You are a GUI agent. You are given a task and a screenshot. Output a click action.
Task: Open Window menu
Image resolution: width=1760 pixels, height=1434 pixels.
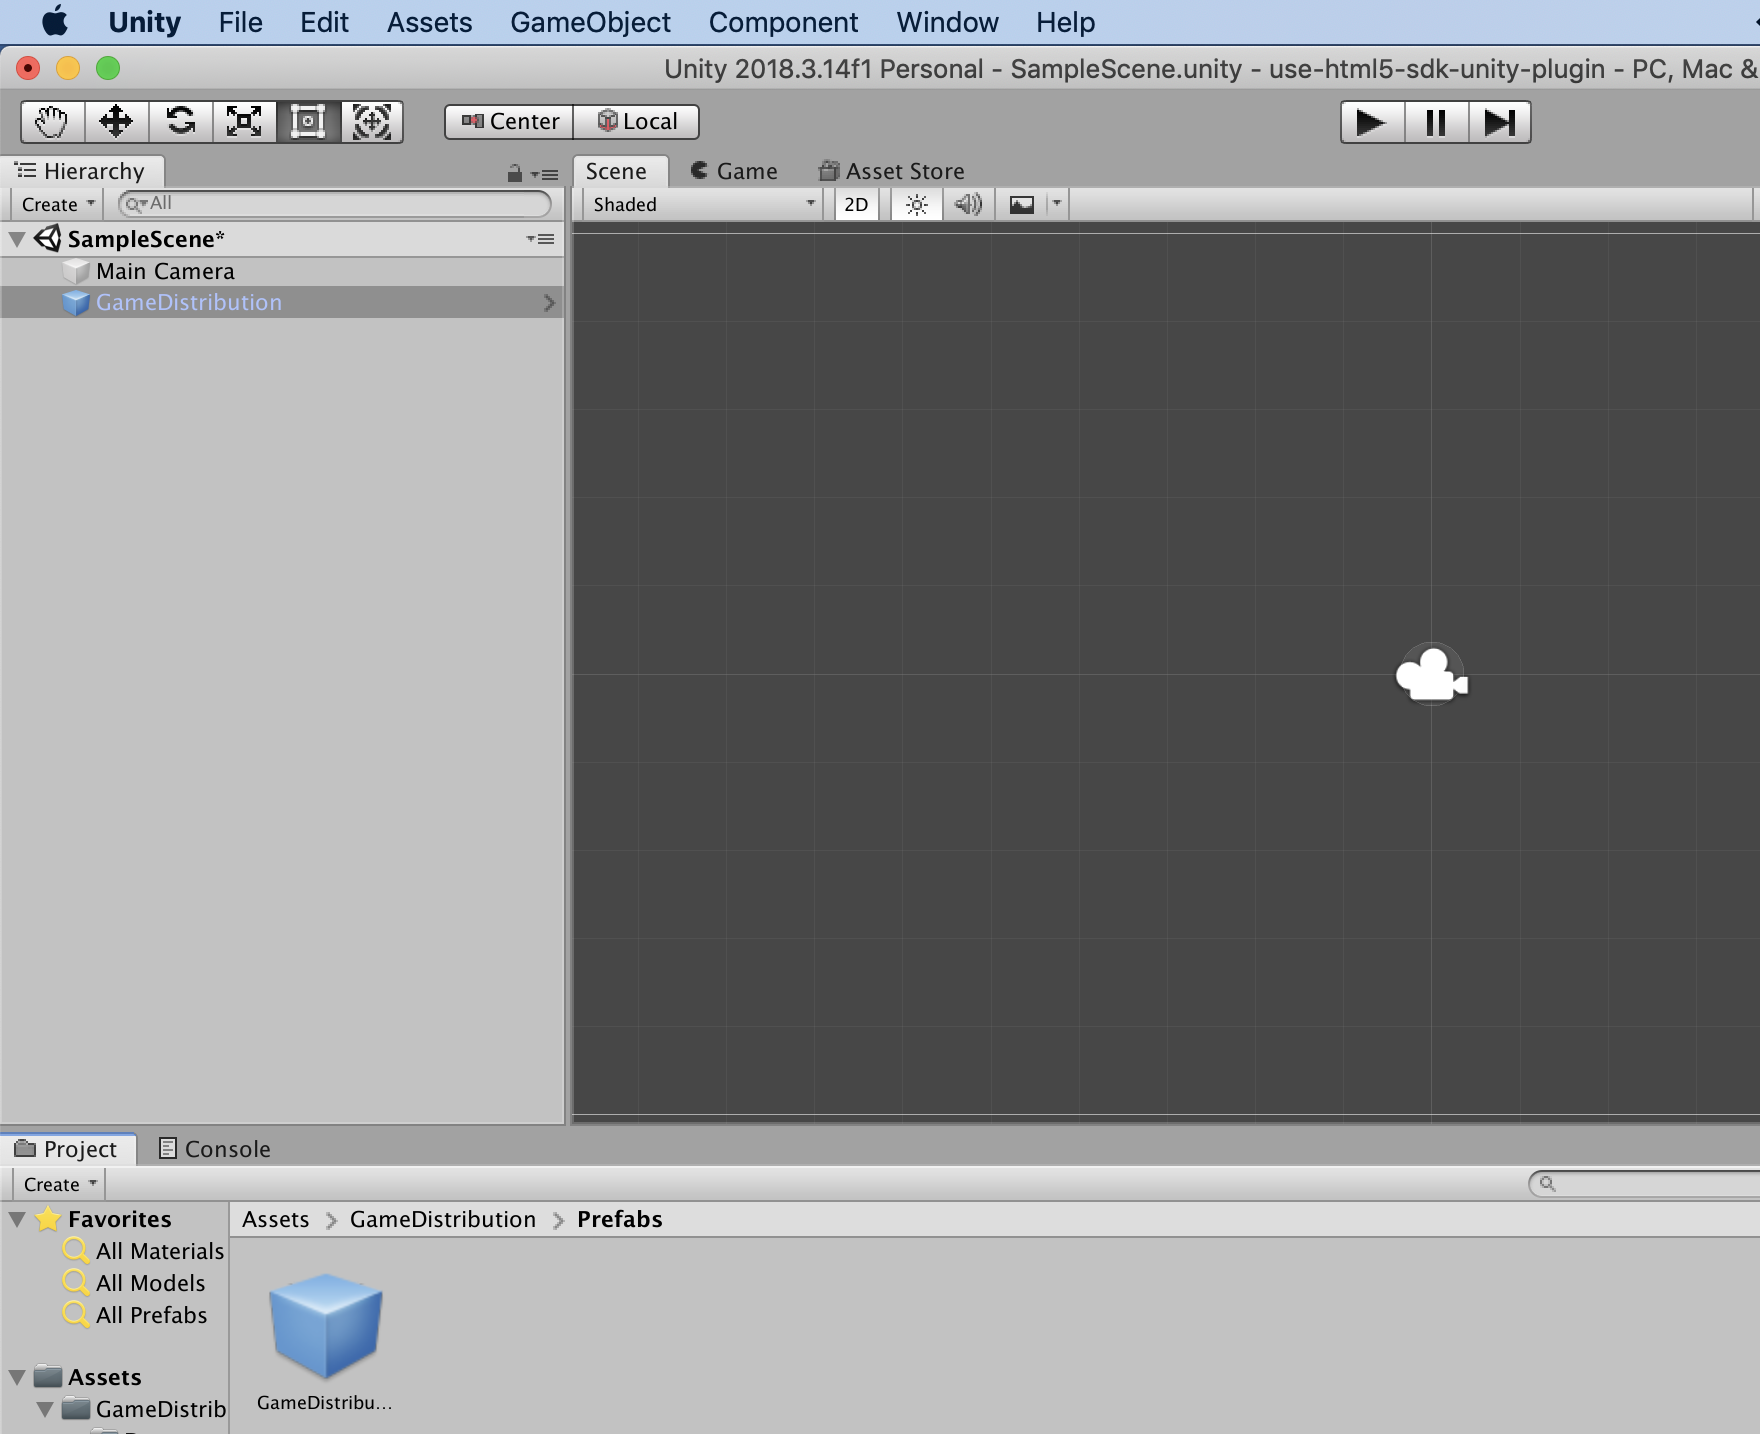point(947,22)
